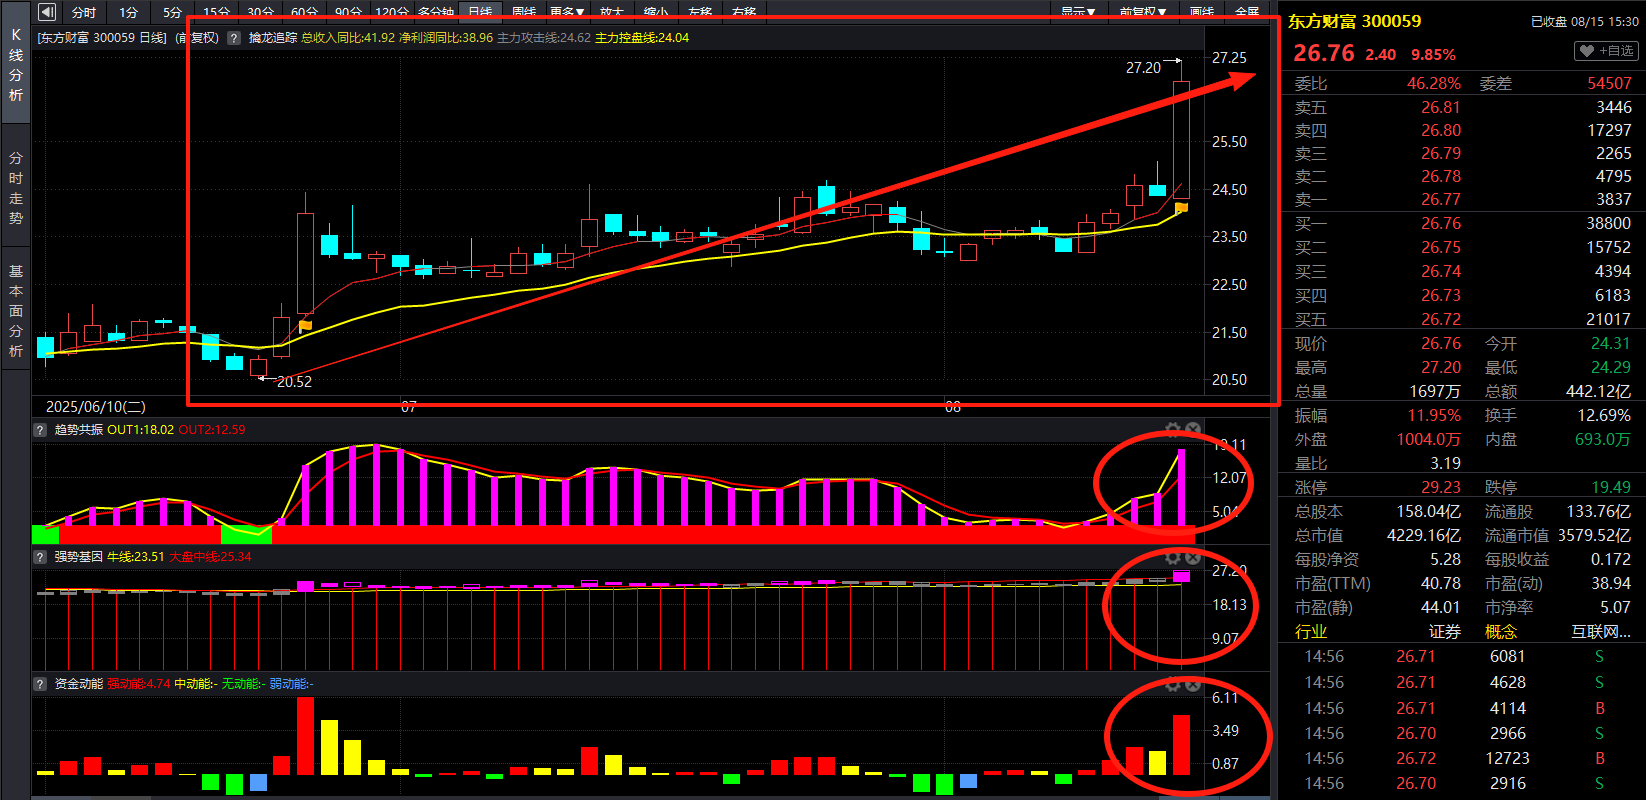1646x800 pixels.
Task: Open the 基本面分析 side tab
Action: click(16, 311)
